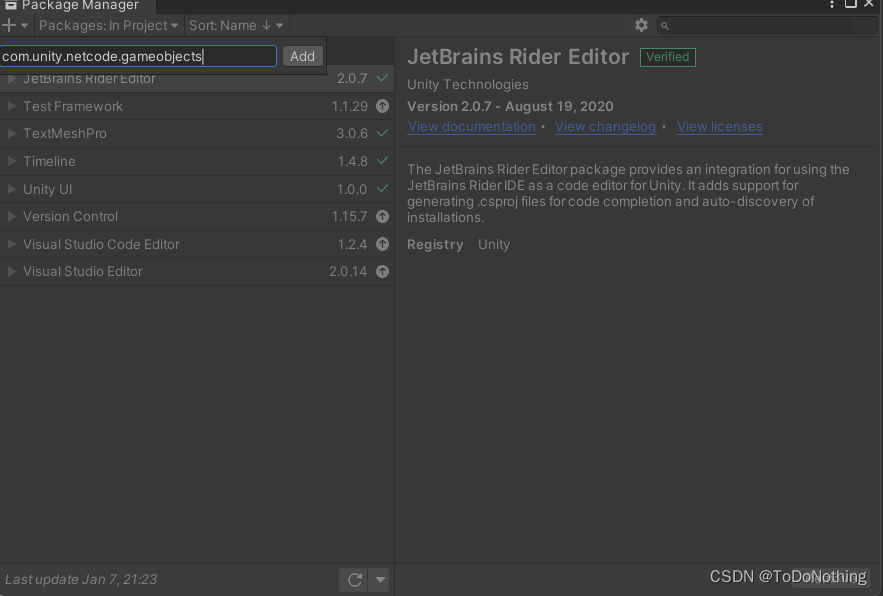883x596 pixels.
Task: Click the Package Manager tab title
Action: click(x=80, y=5)
